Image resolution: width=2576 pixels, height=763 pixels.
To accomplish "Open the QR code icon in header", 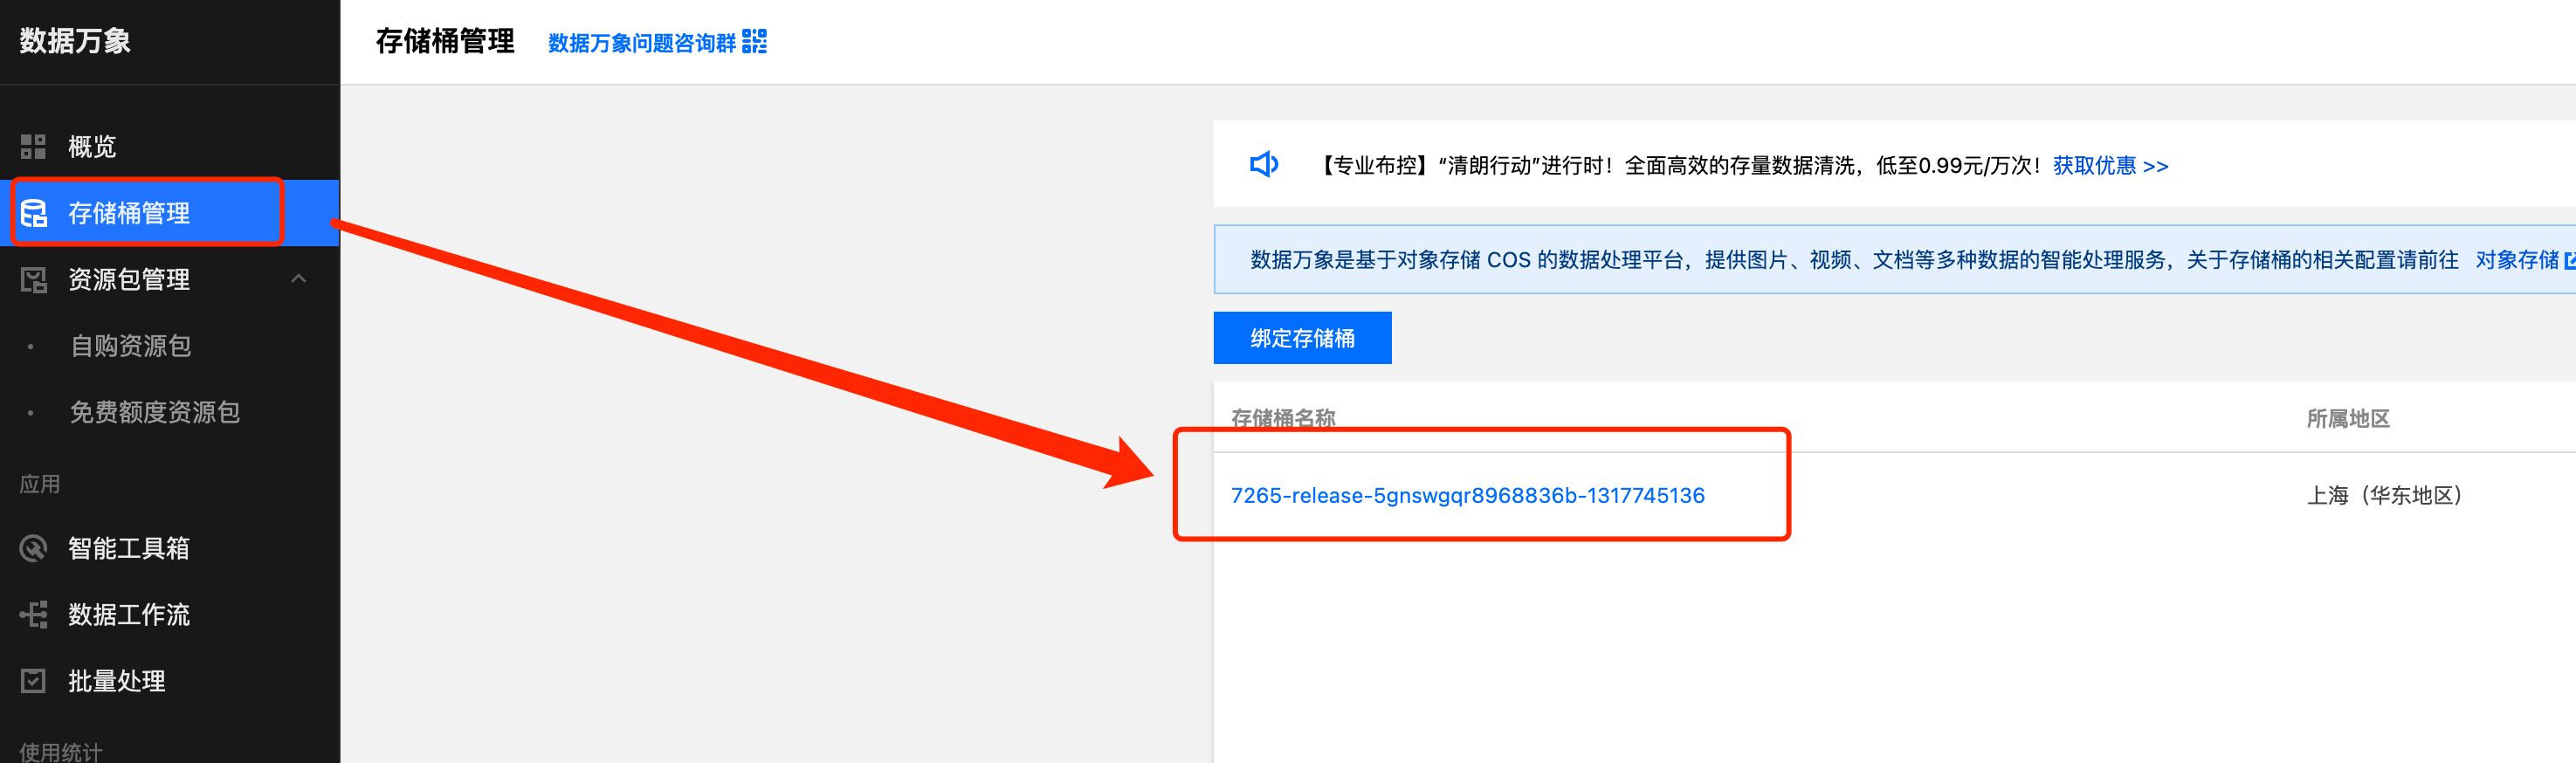I will point(755,42).
